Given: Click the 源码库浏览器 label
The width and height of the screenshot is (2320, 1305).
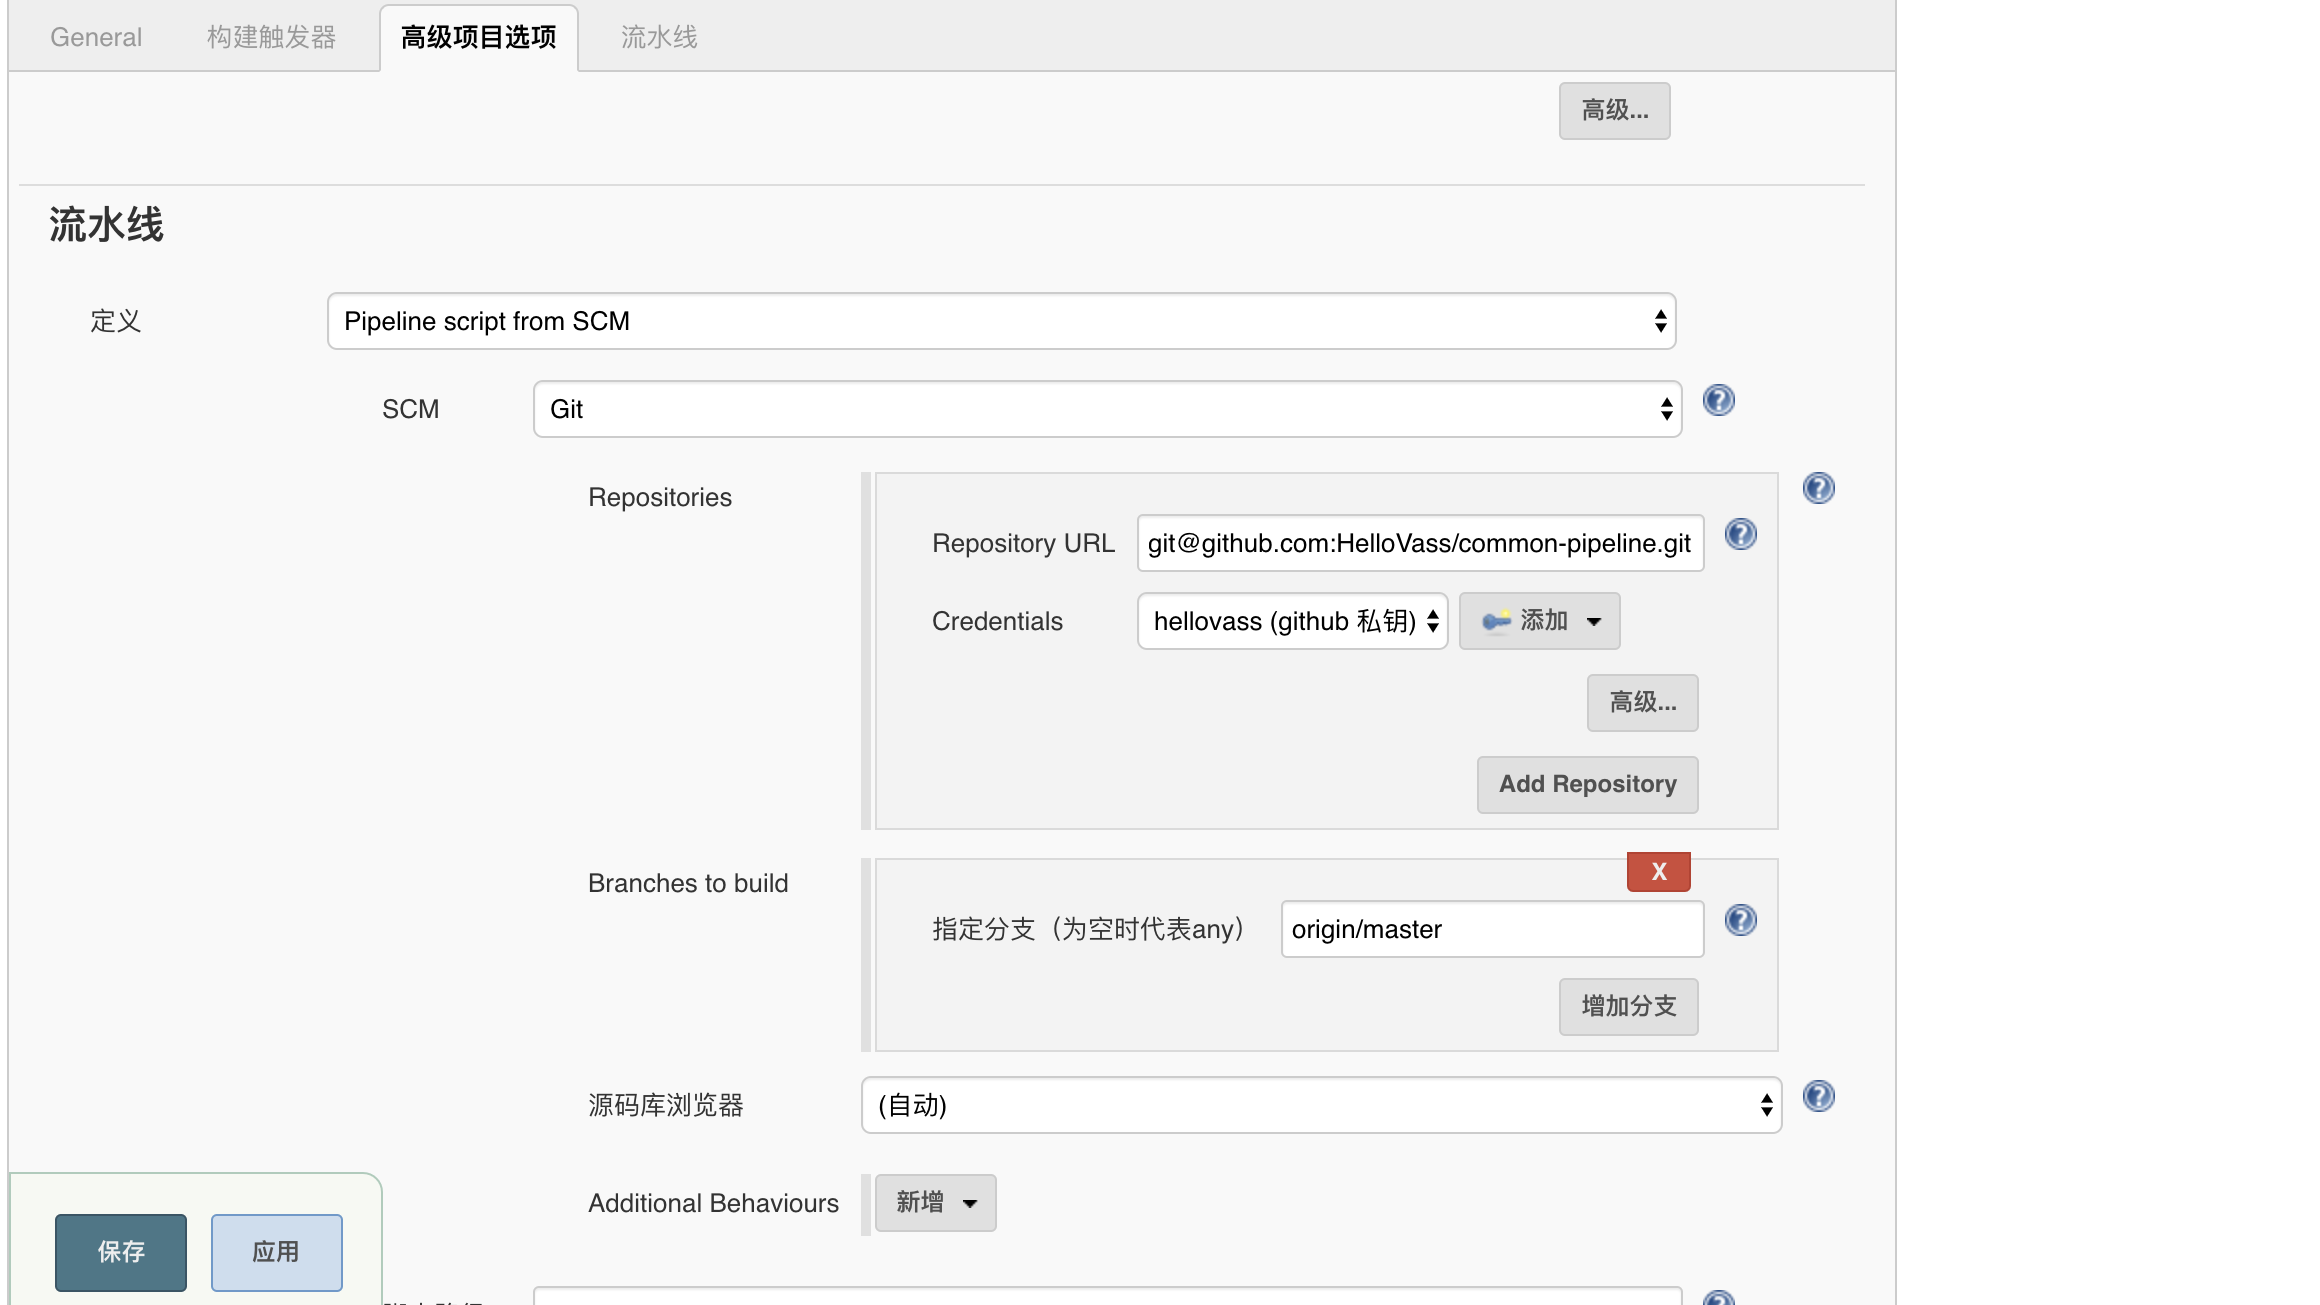Looking at the screenshot, I should [x=666, y=1105].
